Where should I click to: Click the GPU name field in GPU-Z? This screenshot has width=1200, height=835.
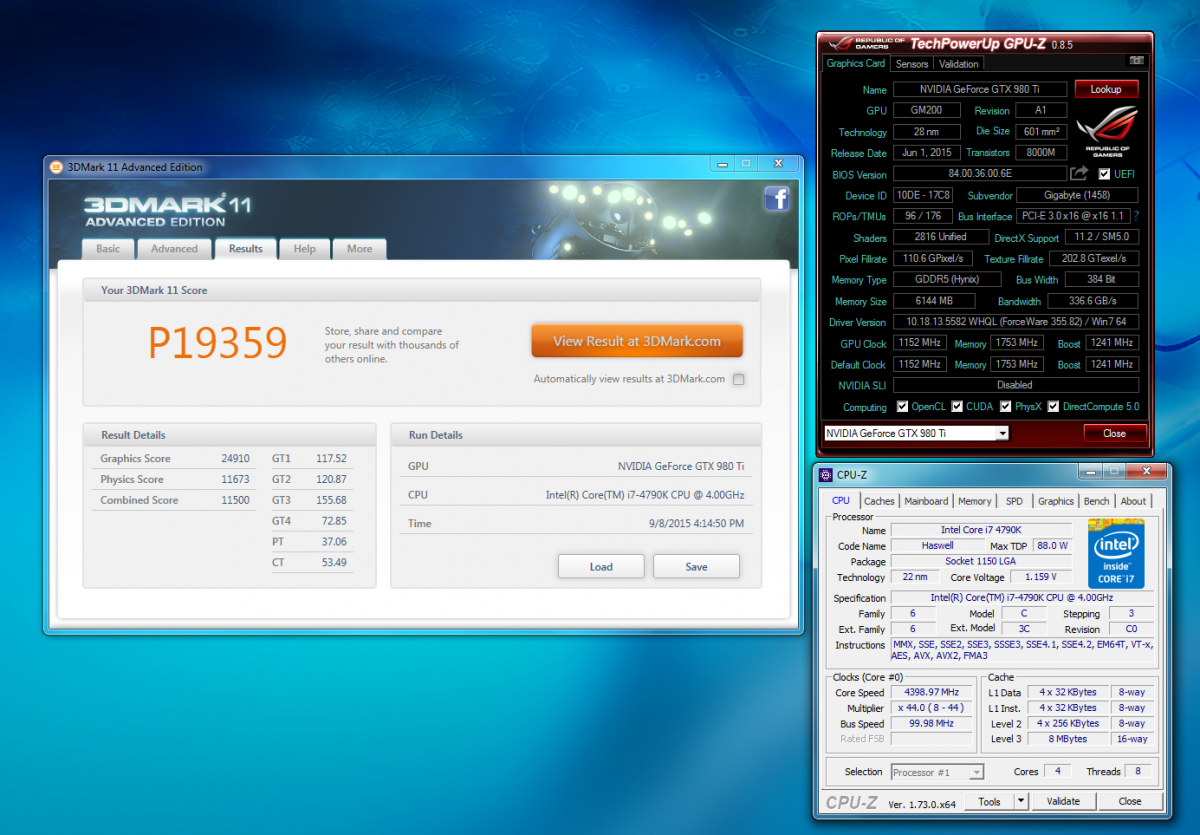[980, 89]
